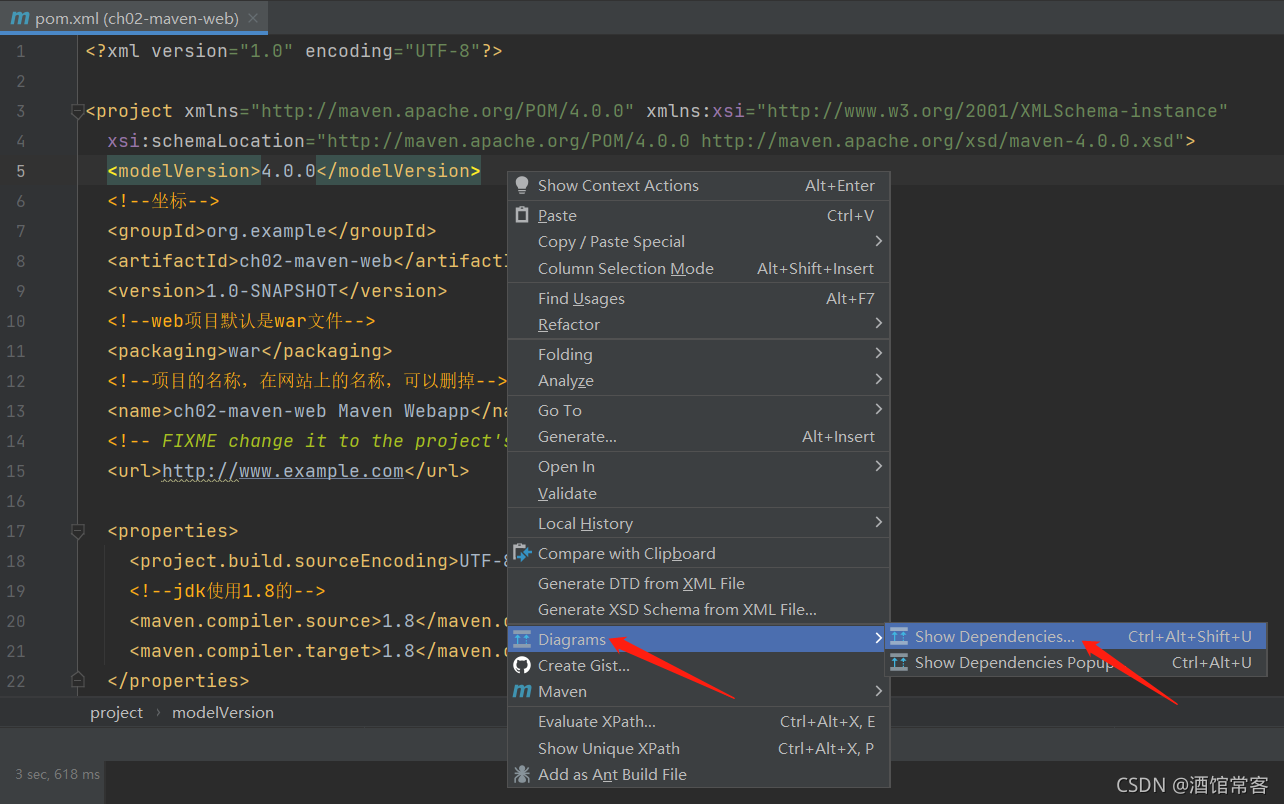This screenshot has height=804, width=1284.
Task: Expand the Copy / Paste Special submenu arrow
Action: pyautogui.click(x=878, y=241)
